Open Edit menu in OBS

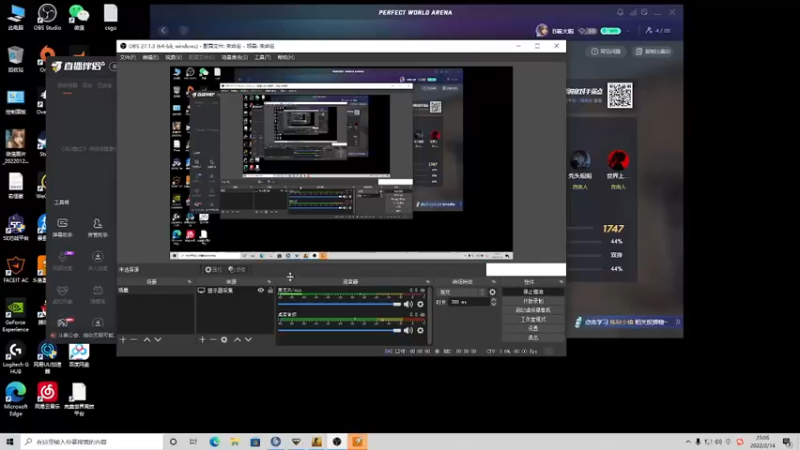click(151, 58)
